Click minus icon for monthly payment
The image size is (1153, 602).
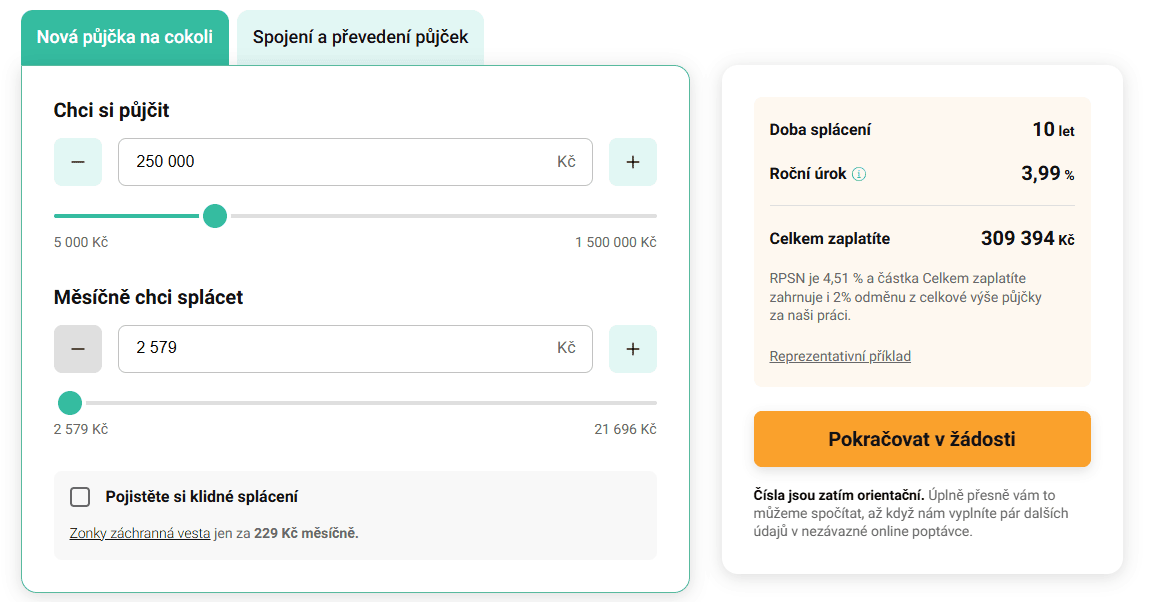click(78, 349)
